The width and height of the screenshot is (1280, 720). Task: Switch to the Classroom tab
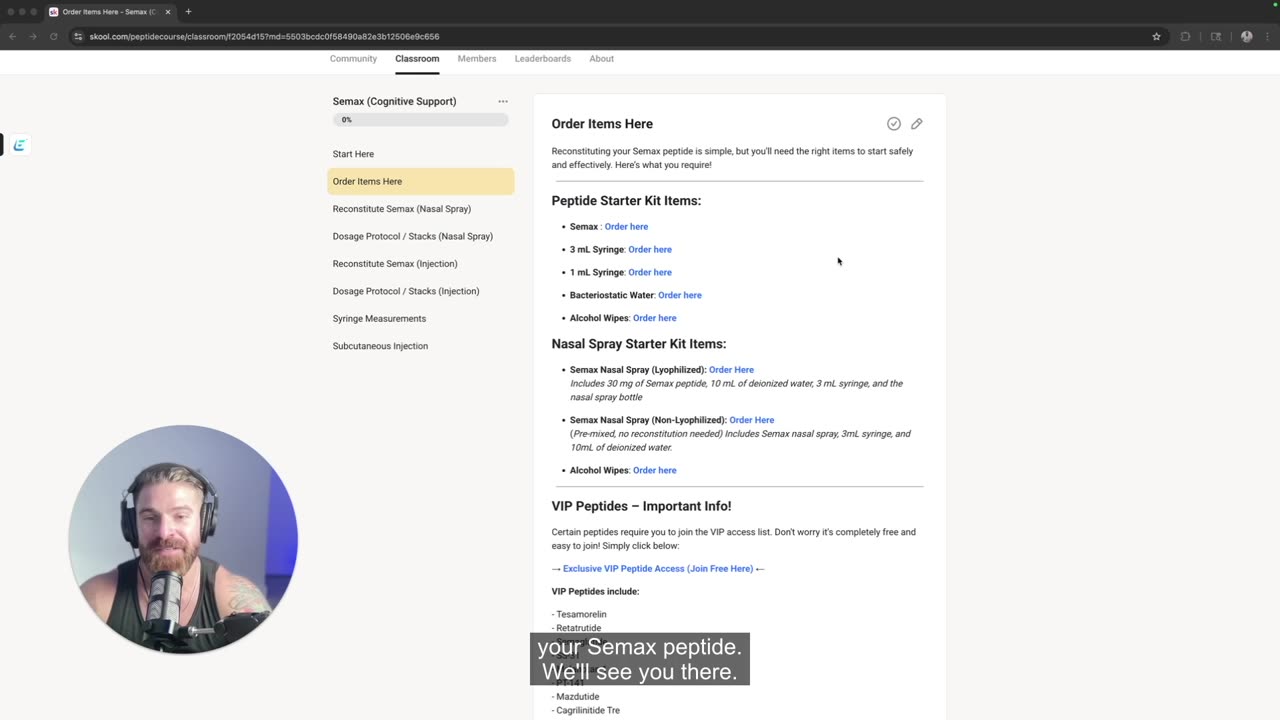[417, 59]
